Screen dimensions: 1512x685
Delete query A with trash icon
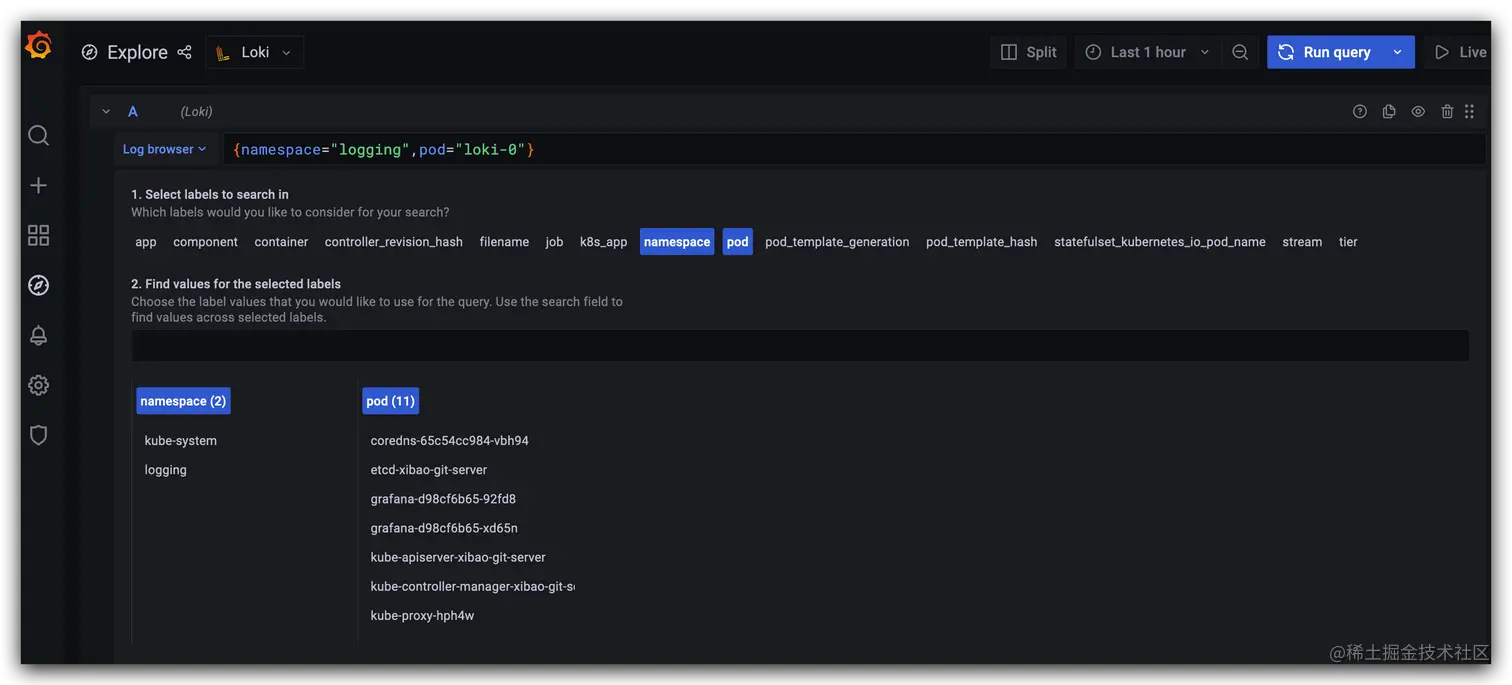pos(1447,112)
